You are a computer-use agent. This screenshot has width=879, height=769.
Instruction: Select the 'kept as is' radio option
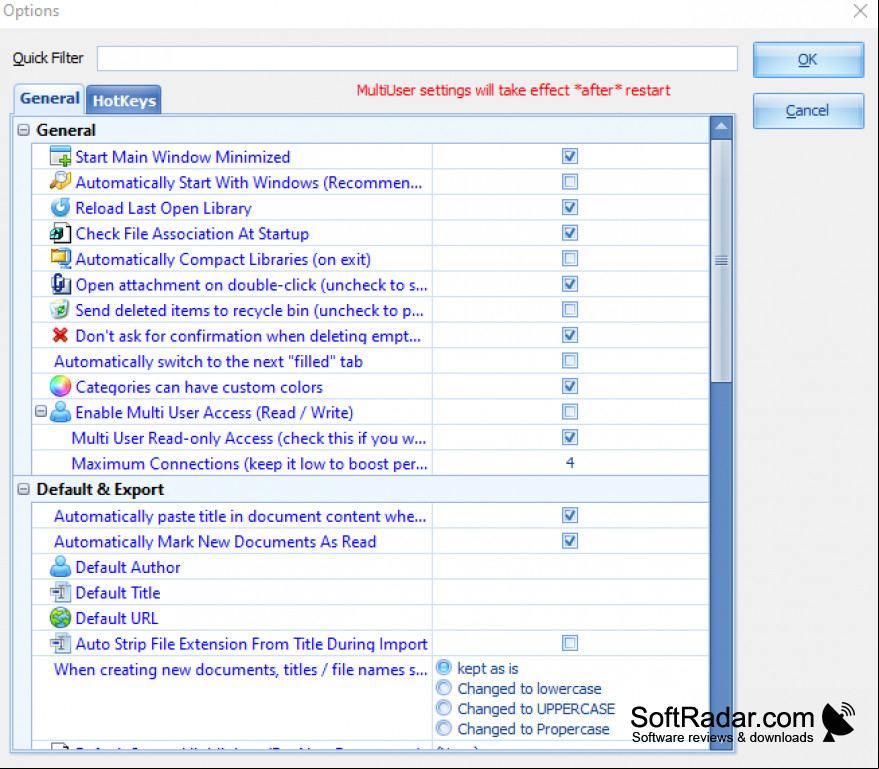tap(443, 668)
